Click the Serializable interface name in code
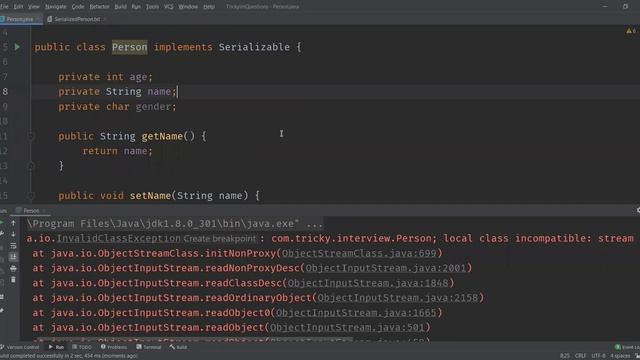Image resolution: width=640 pixels, height=360 pixels. [254, 47]
